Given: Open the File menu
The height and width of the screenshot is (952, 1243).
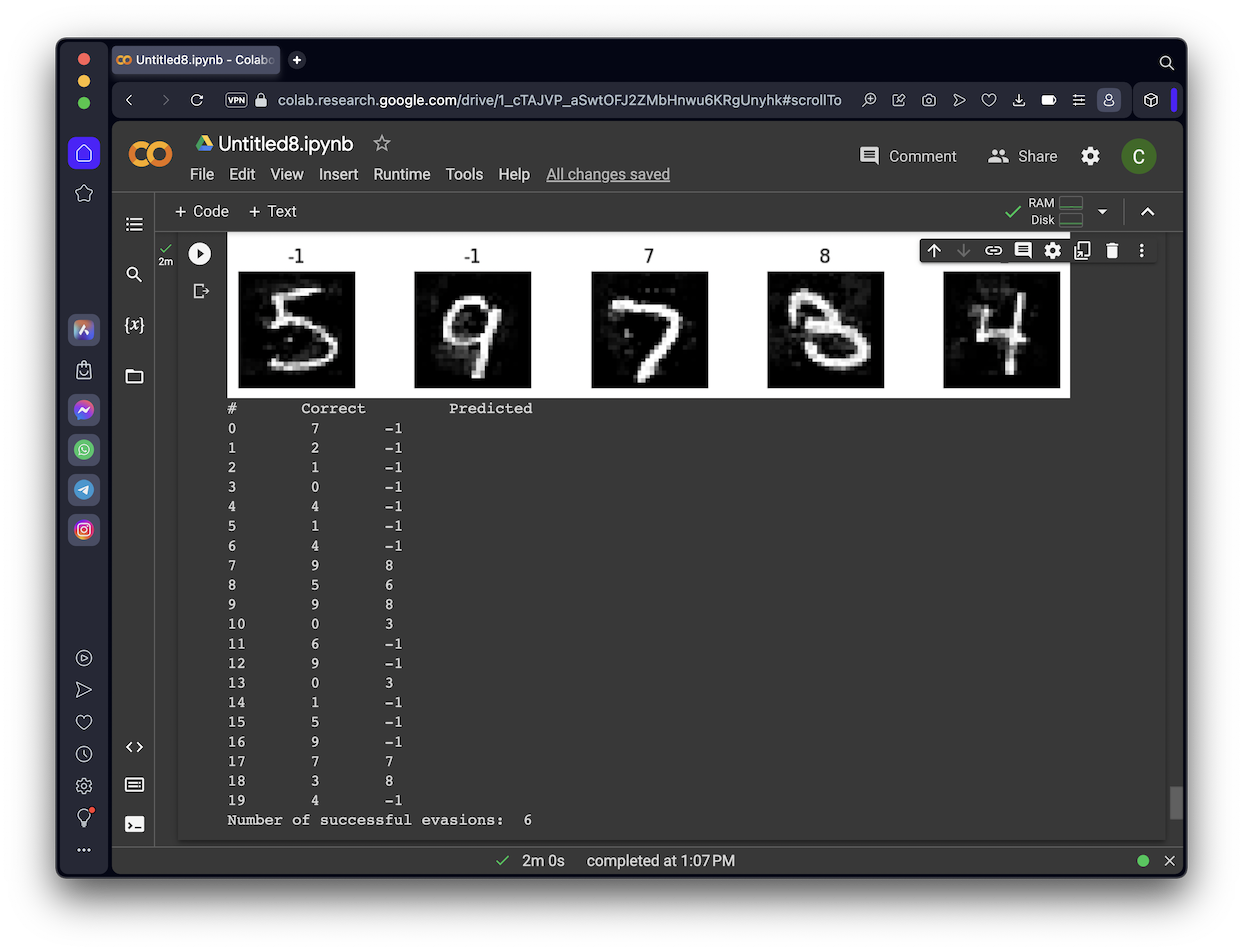Looking at the screenshot, I should pos(202,174).
